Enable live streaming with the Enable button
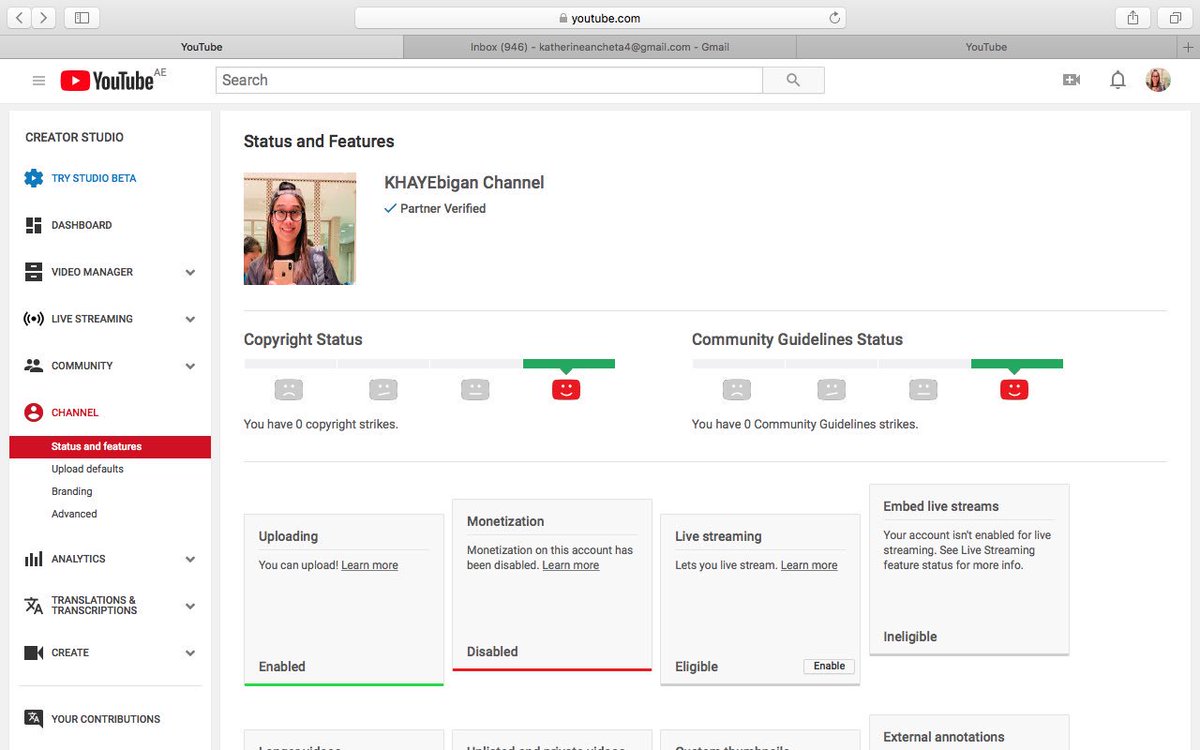The height and width of the screenshot is (750, 1200). tap(829, 666)
